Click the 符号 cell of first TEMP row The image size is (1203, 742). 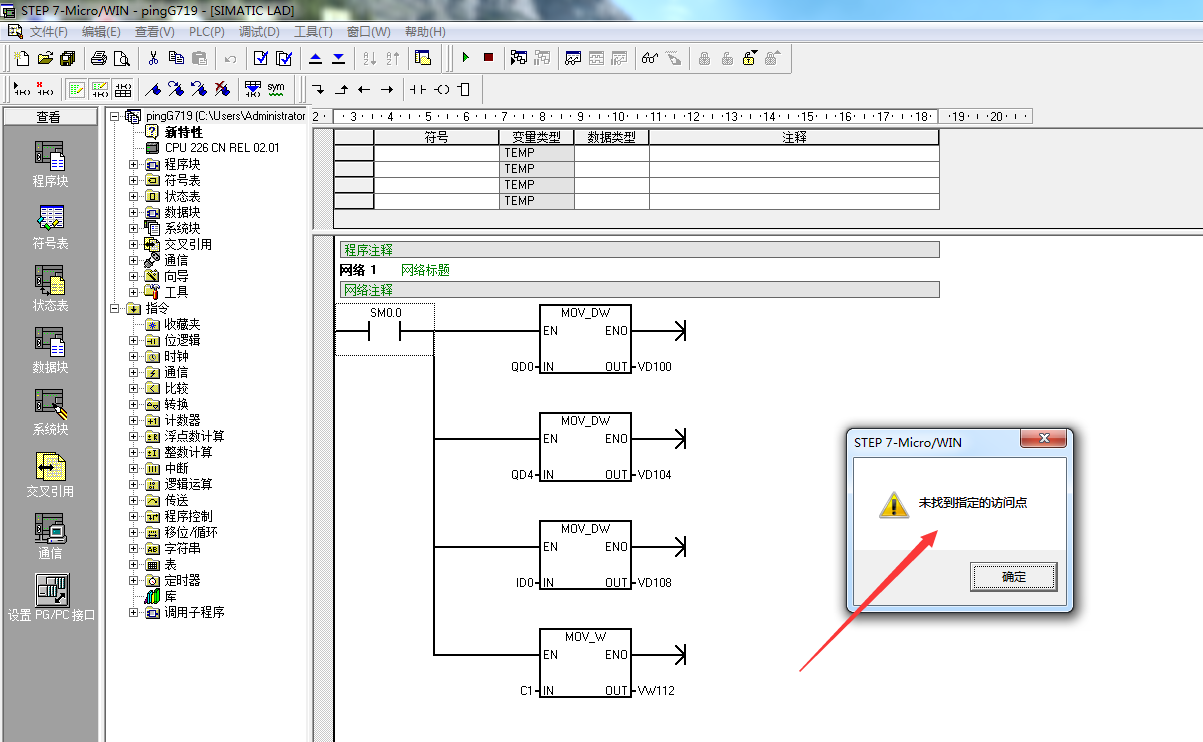436,153
